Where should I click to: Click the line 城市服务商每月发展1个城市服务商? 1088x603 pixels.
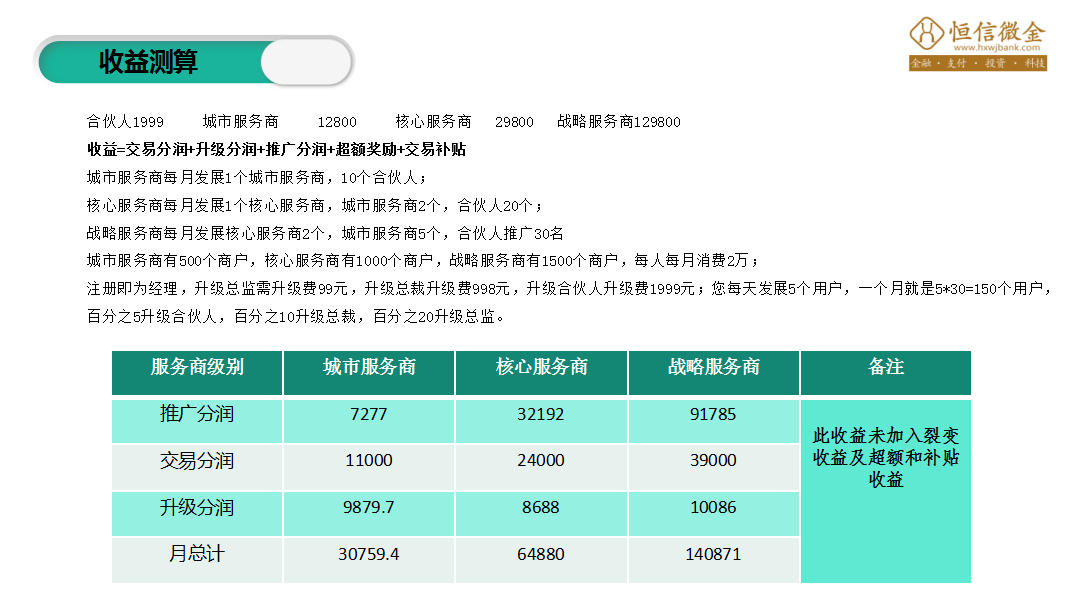click(x=257, y=178)
